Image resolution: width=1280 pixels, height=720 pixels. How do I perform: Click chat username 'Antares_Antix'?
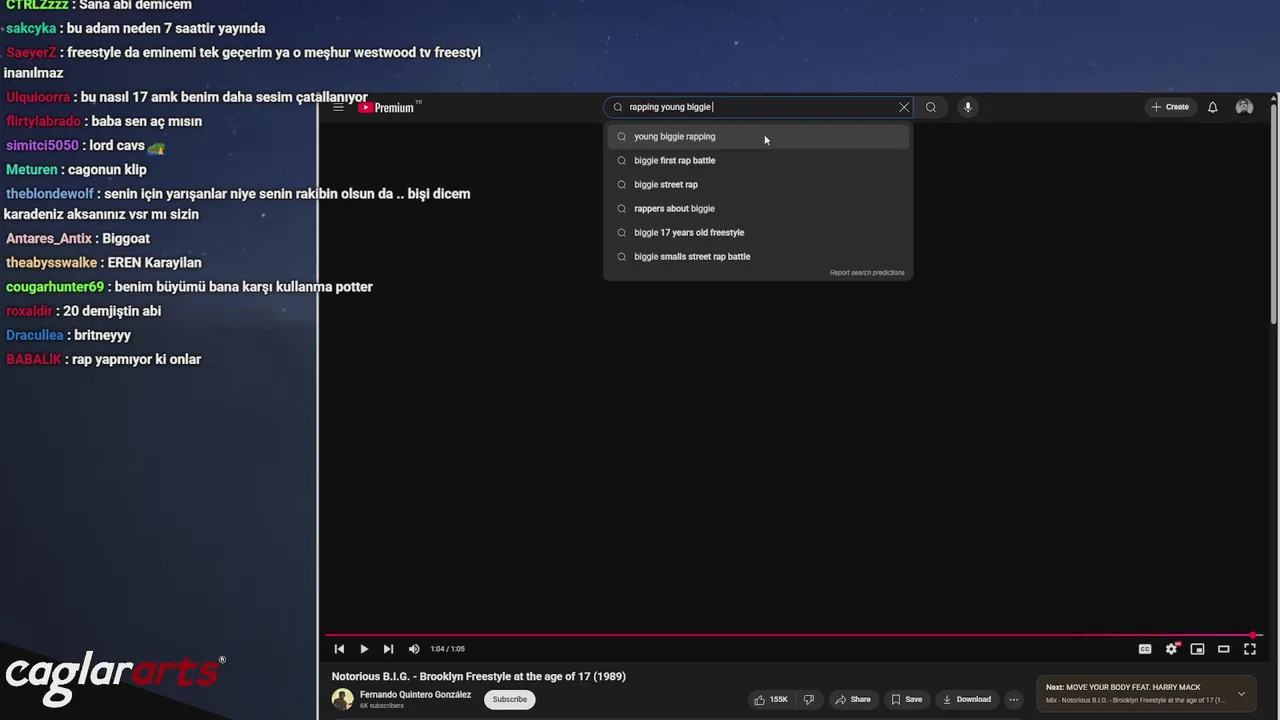[48, 238]
